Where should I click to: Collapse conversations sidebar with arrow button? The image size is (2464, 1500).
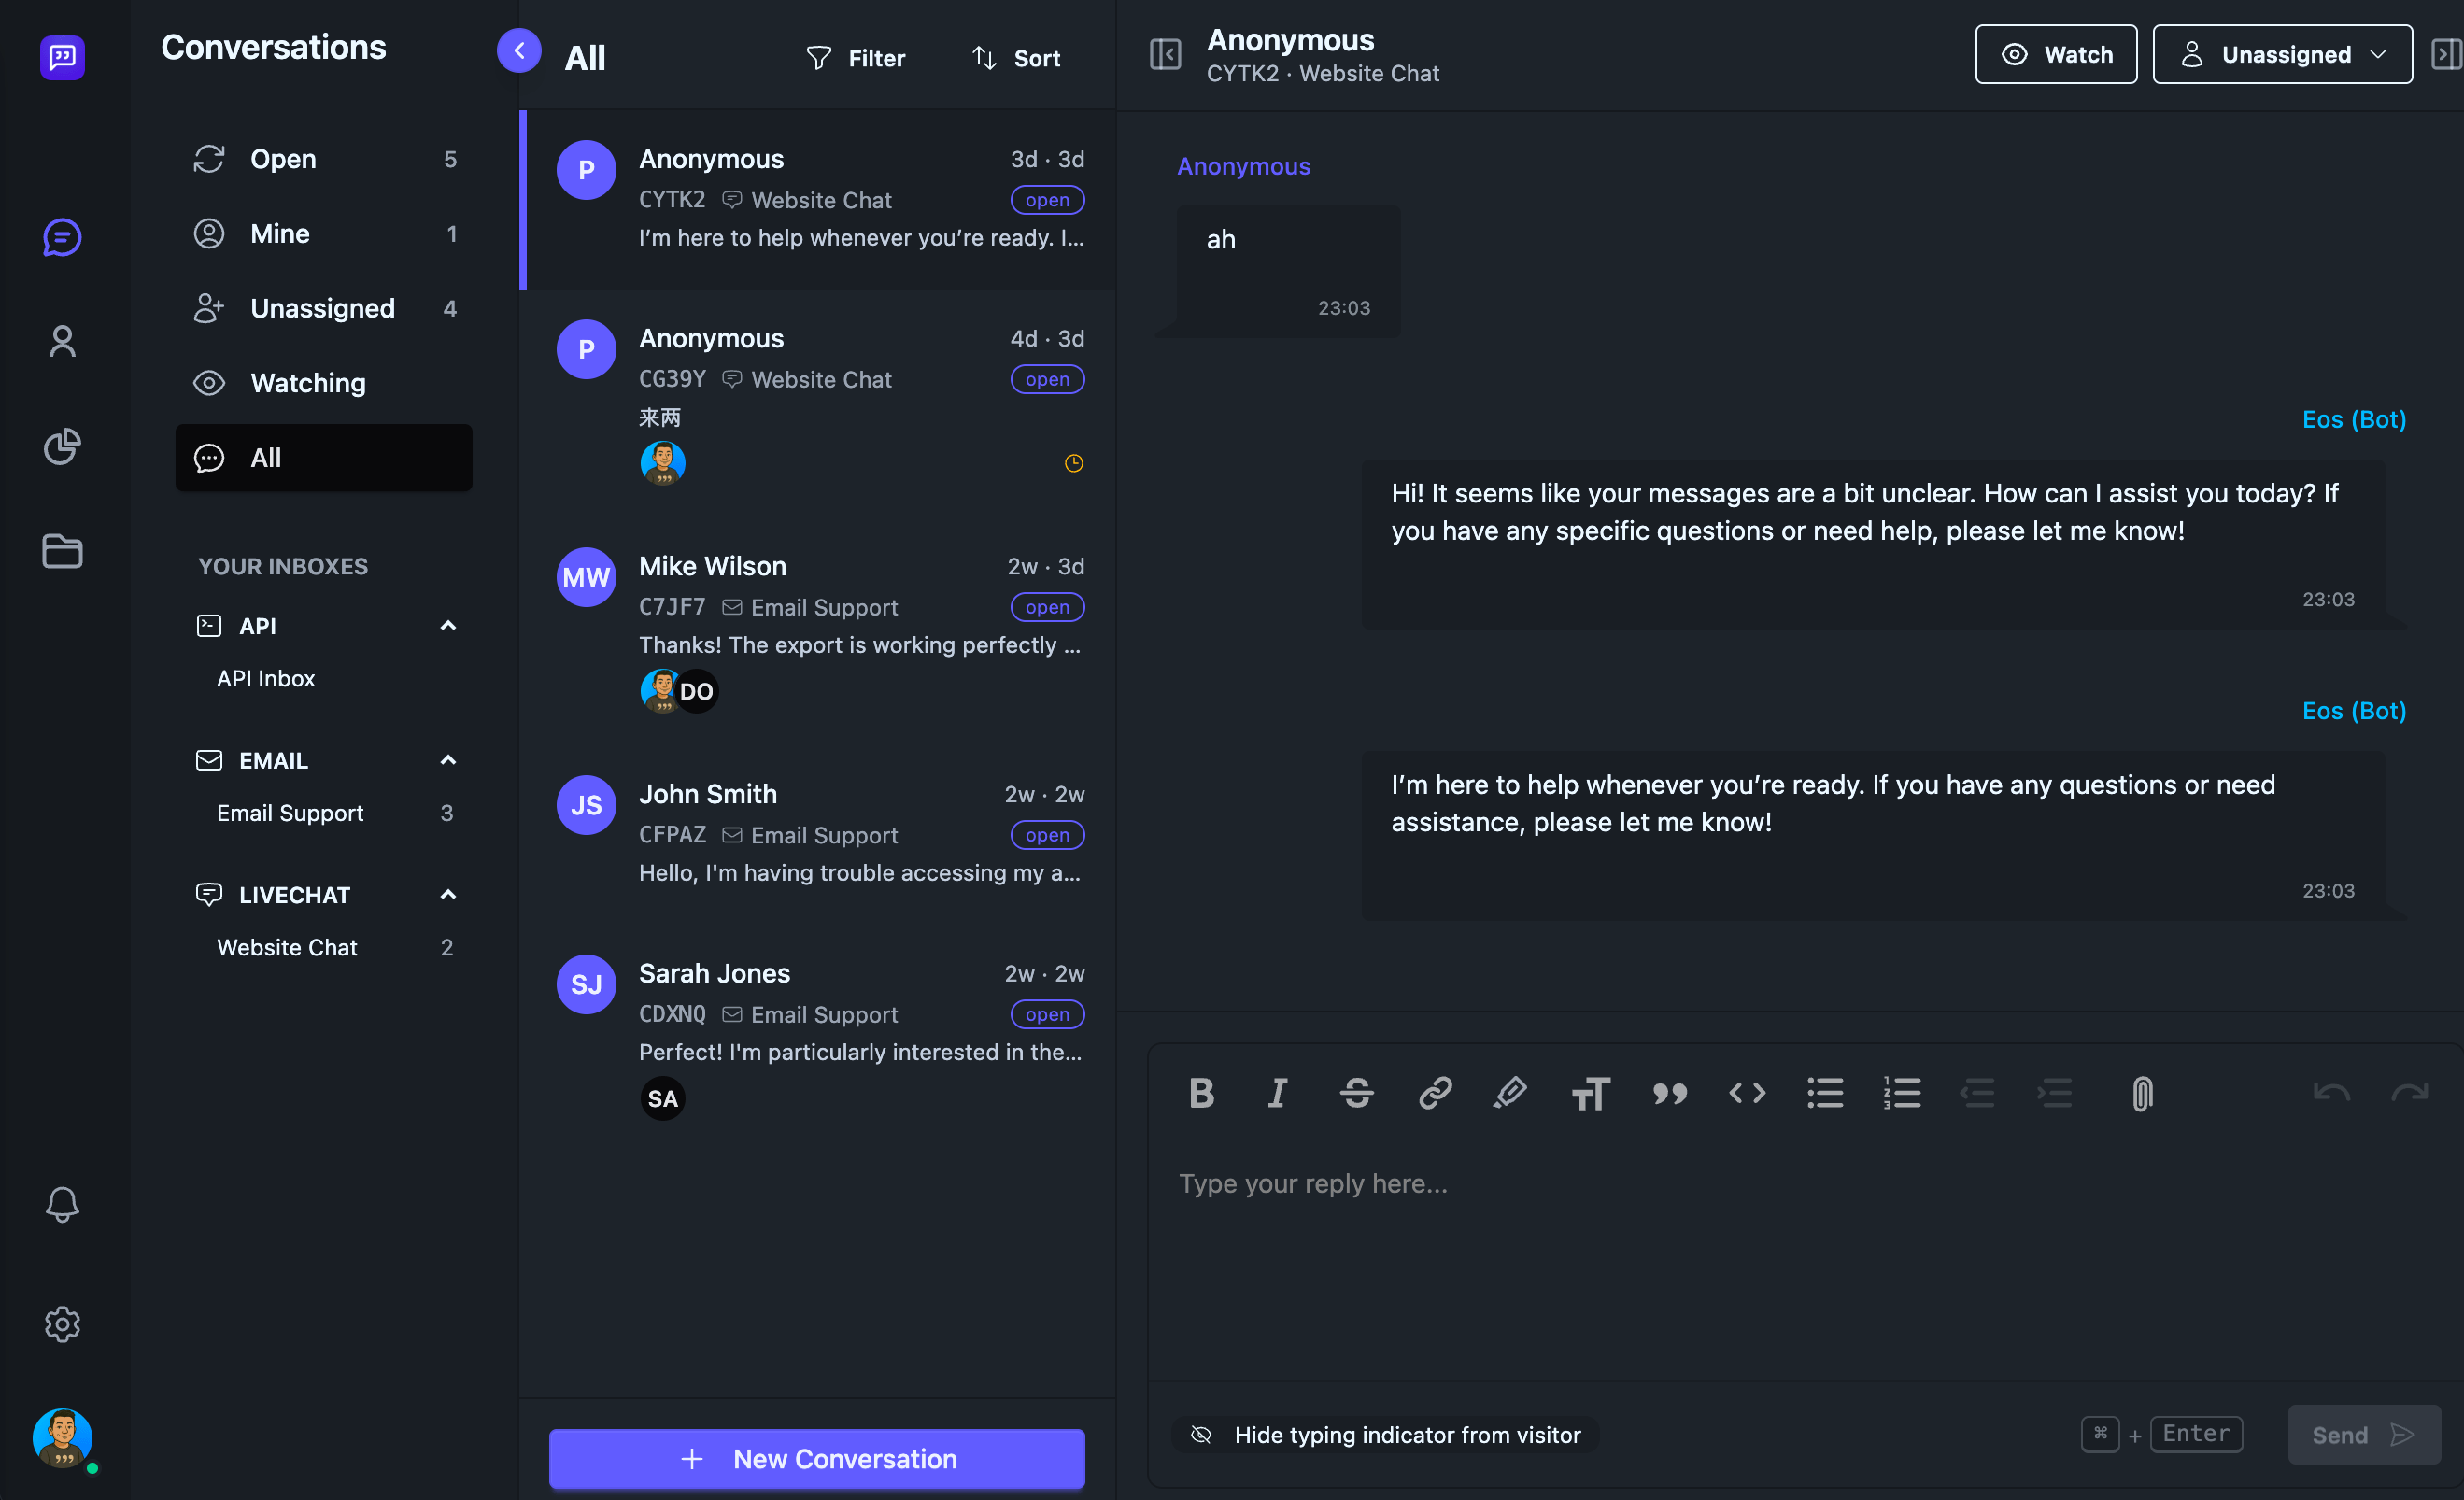519,50
